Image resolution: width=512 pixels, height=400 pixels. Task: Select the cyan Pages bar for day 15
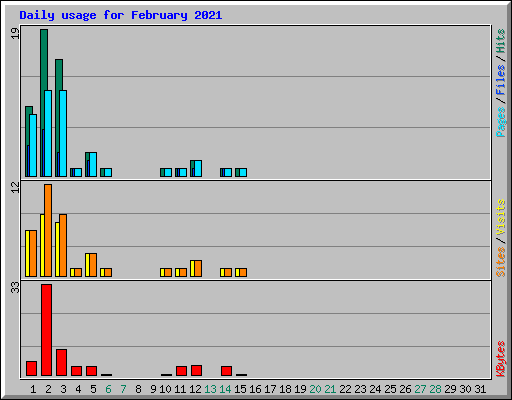point(243,172)
